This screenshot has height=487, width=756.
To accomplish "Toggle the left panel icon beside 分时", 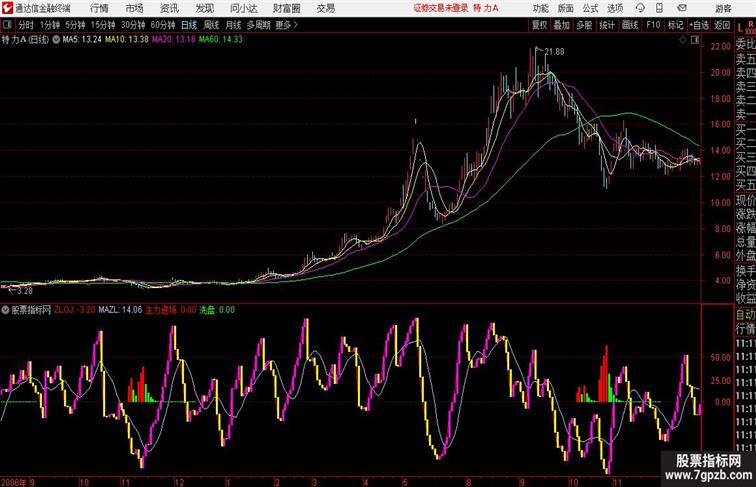I will (7, 25).
